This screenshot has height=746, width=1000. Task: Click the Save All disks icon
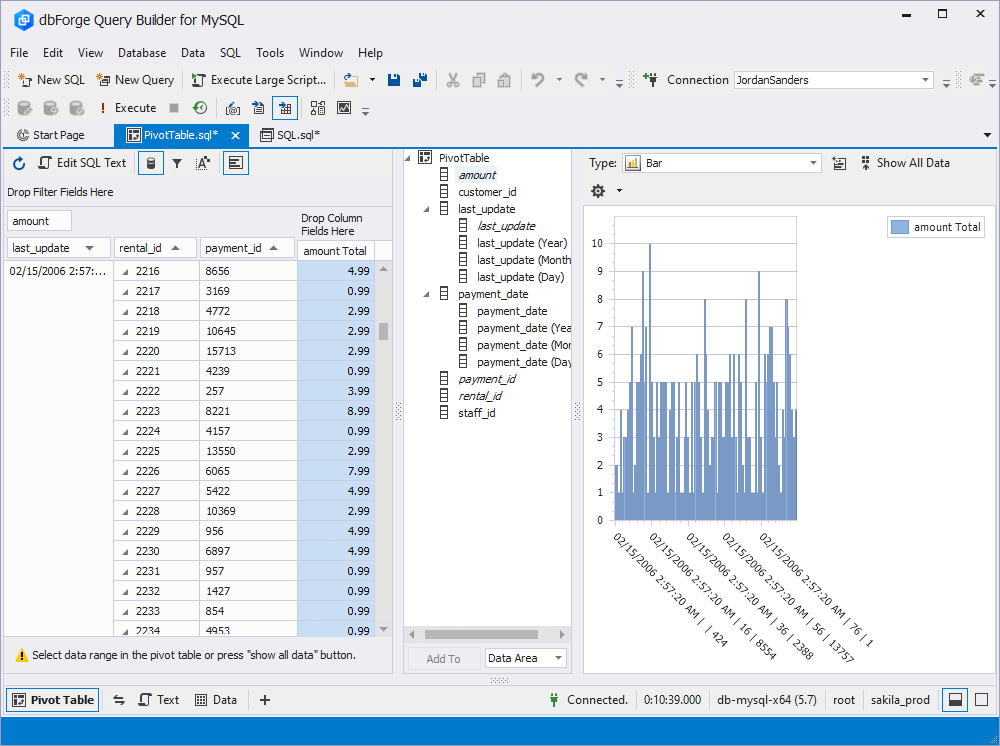click(x=420, y=80)
